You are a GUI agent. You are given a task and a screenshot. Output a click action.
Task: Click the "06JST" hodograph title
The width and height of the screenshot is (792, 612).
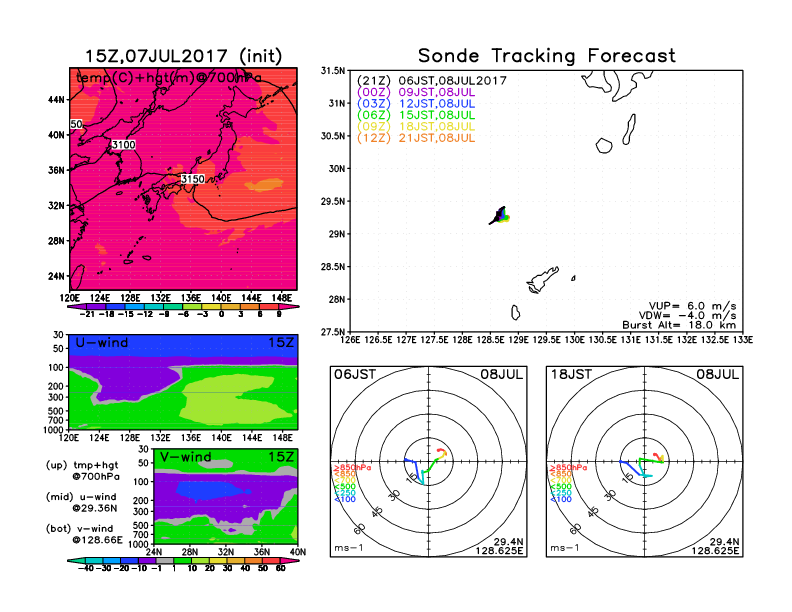point(355,375)
